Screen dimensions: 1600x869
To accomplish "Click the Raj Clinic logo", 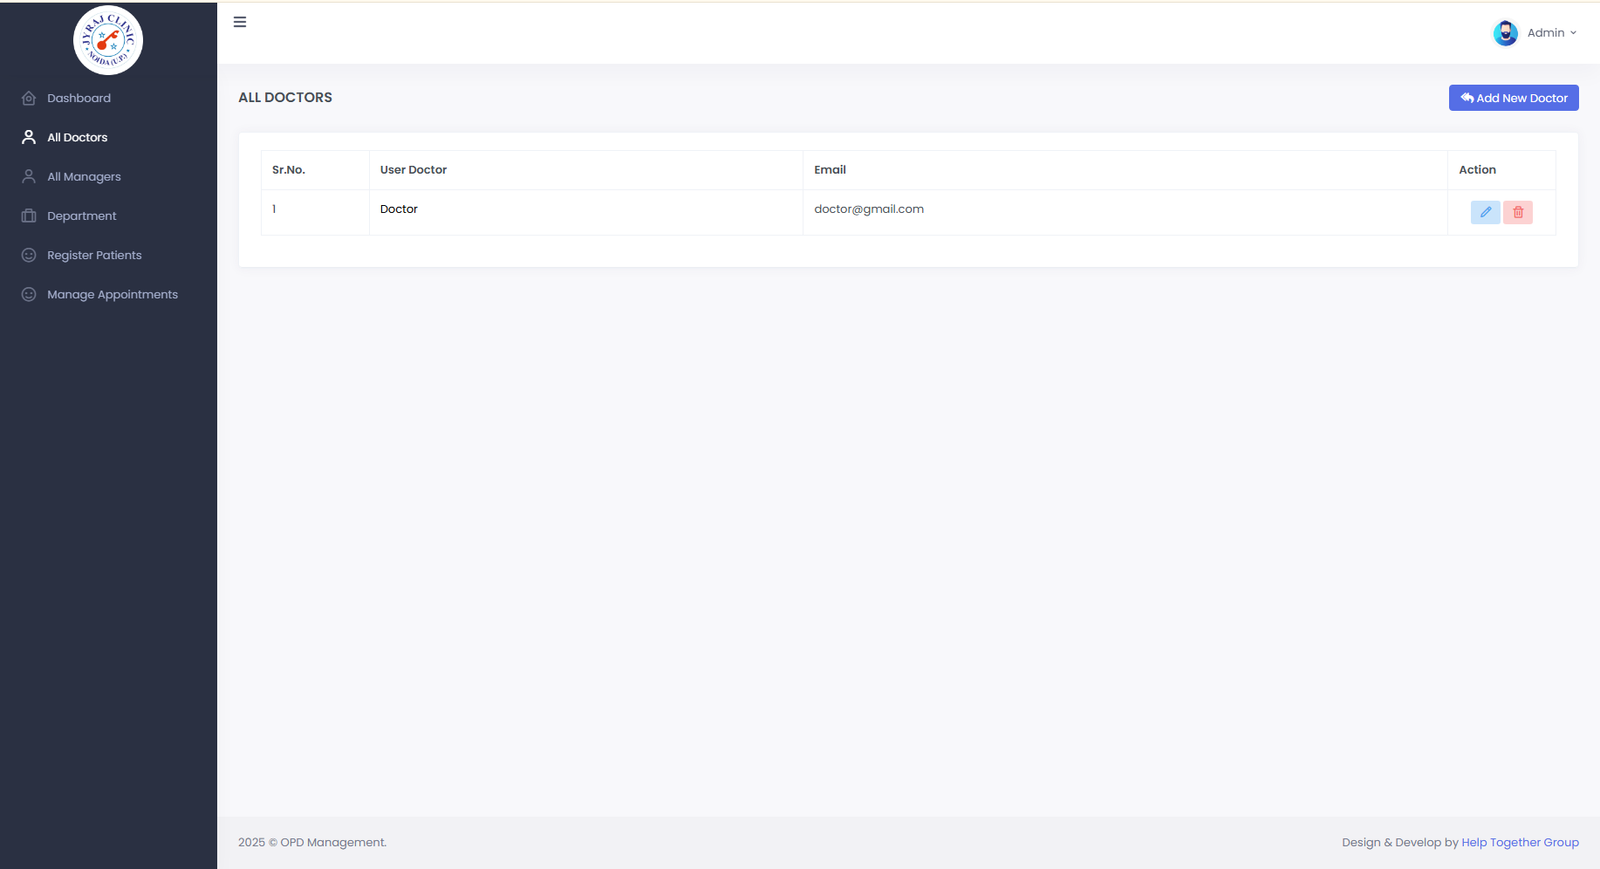I will tap(108, 40).
